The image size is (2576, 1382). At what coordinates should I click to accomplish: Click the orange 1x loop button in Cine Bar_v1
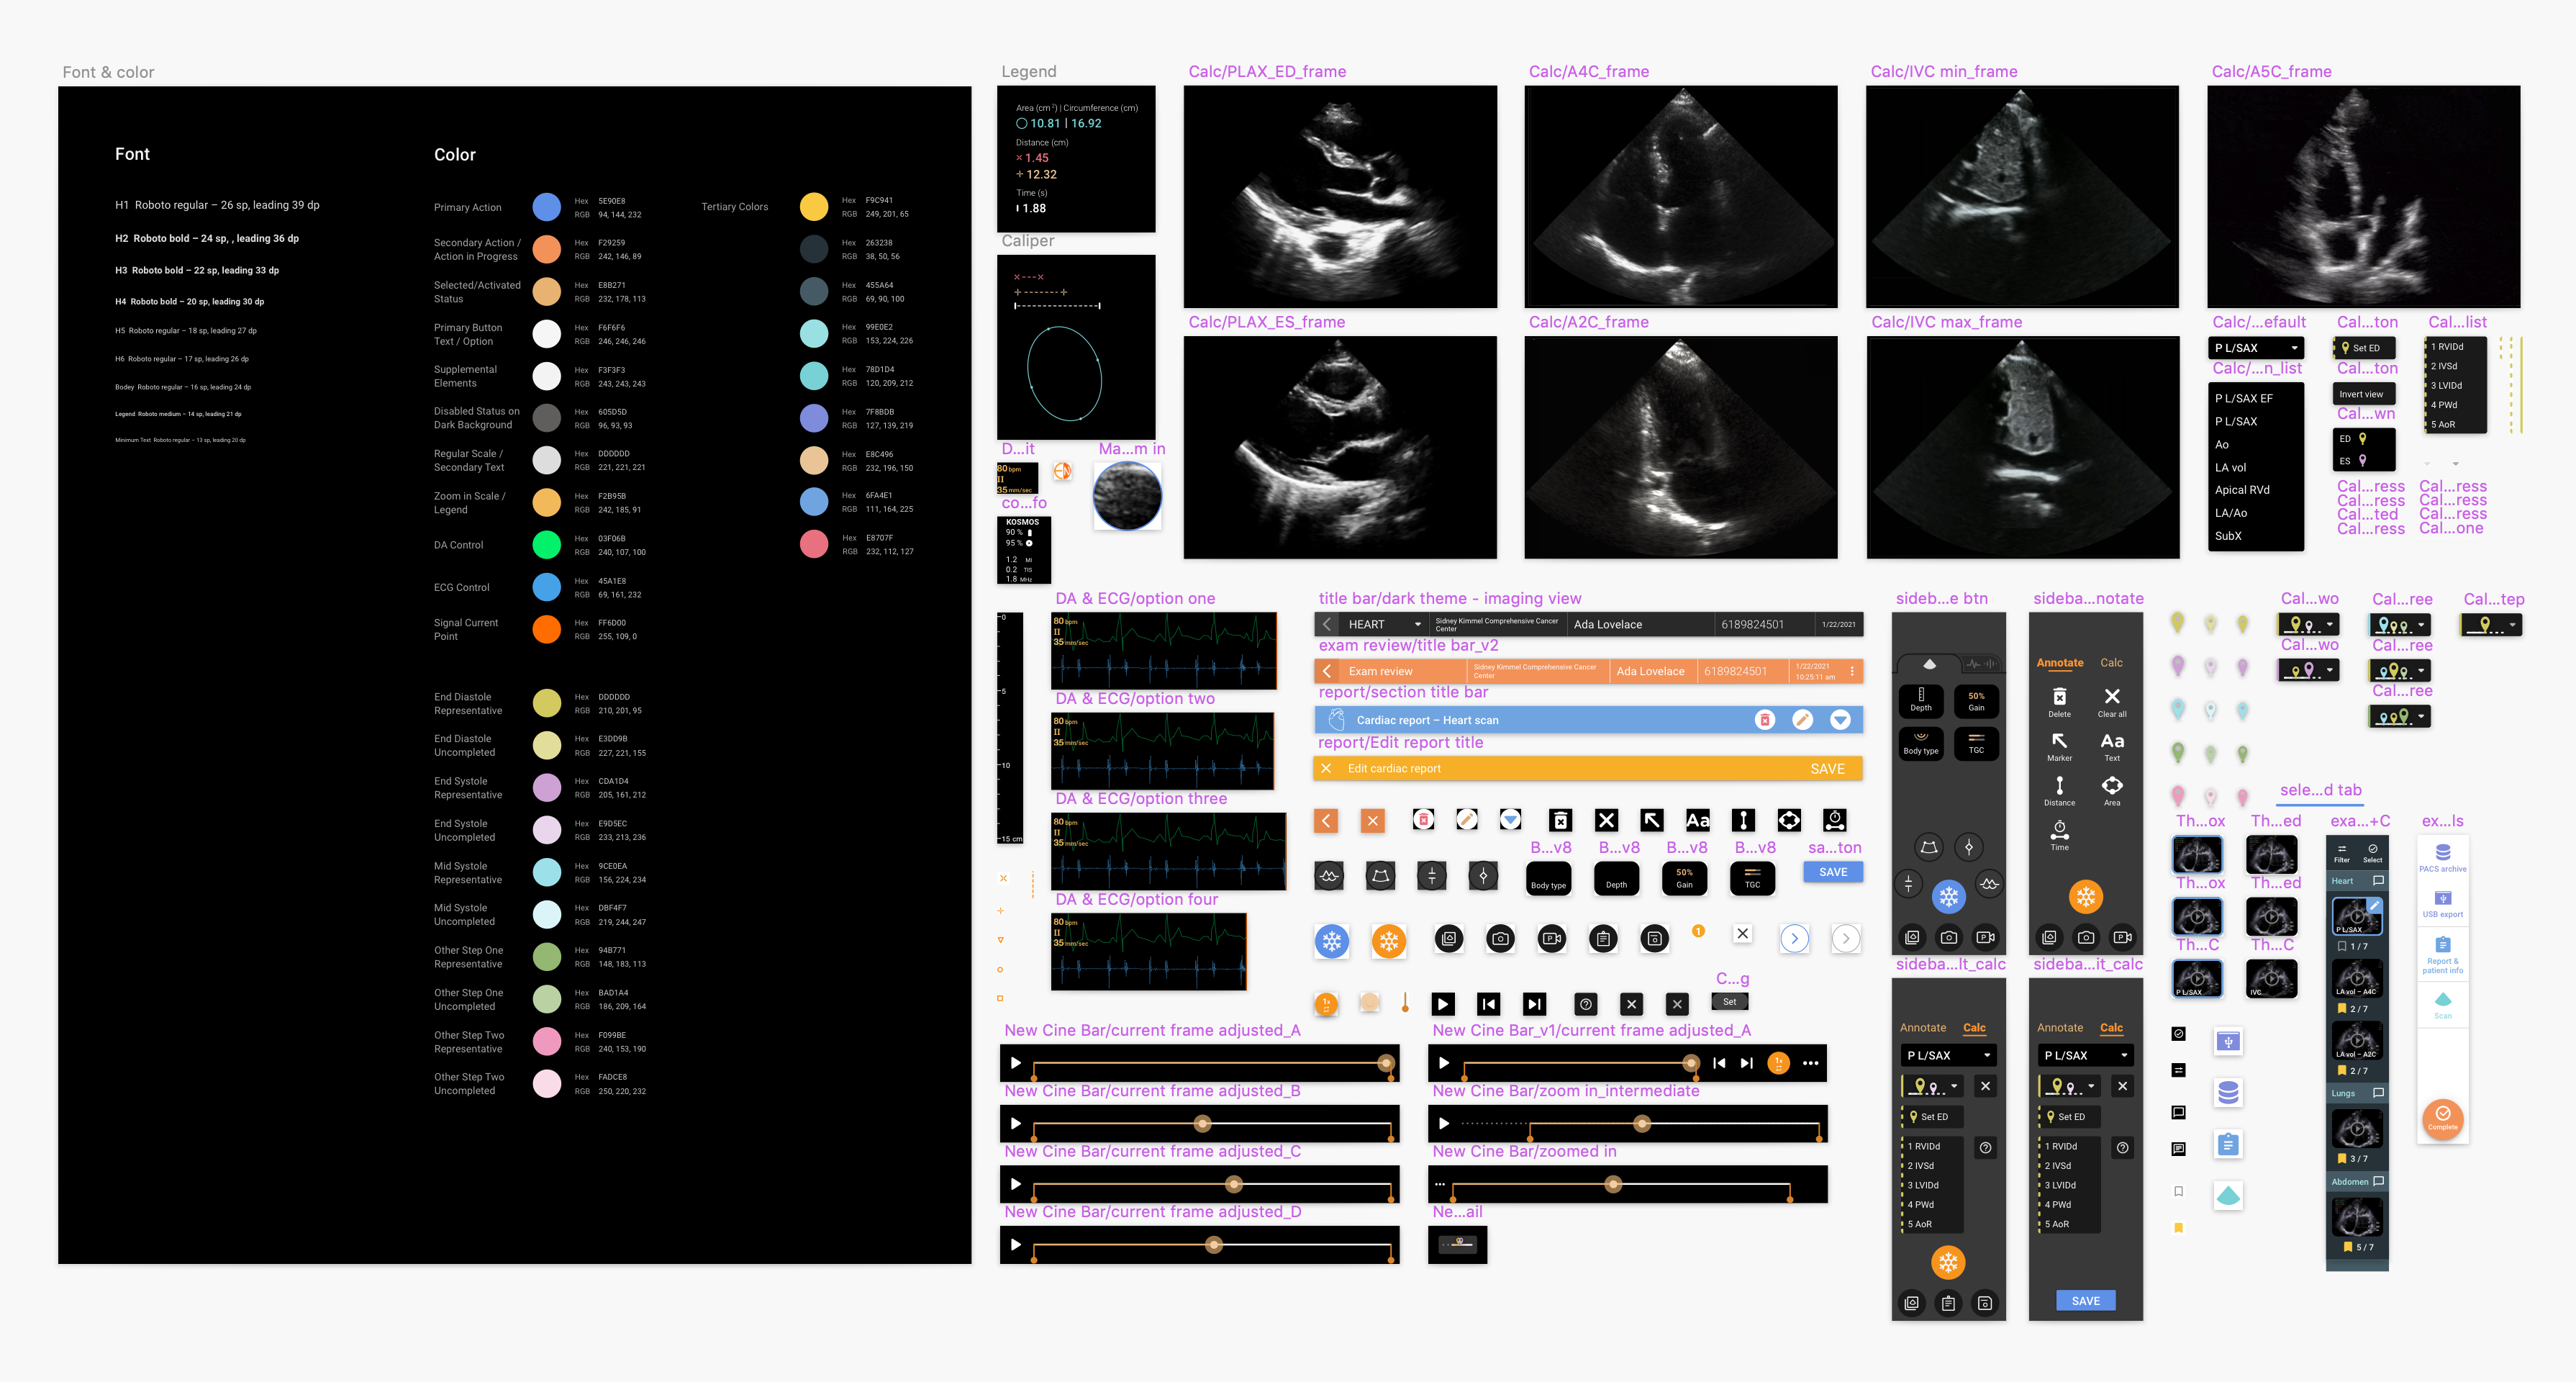pos(1778,1063)
